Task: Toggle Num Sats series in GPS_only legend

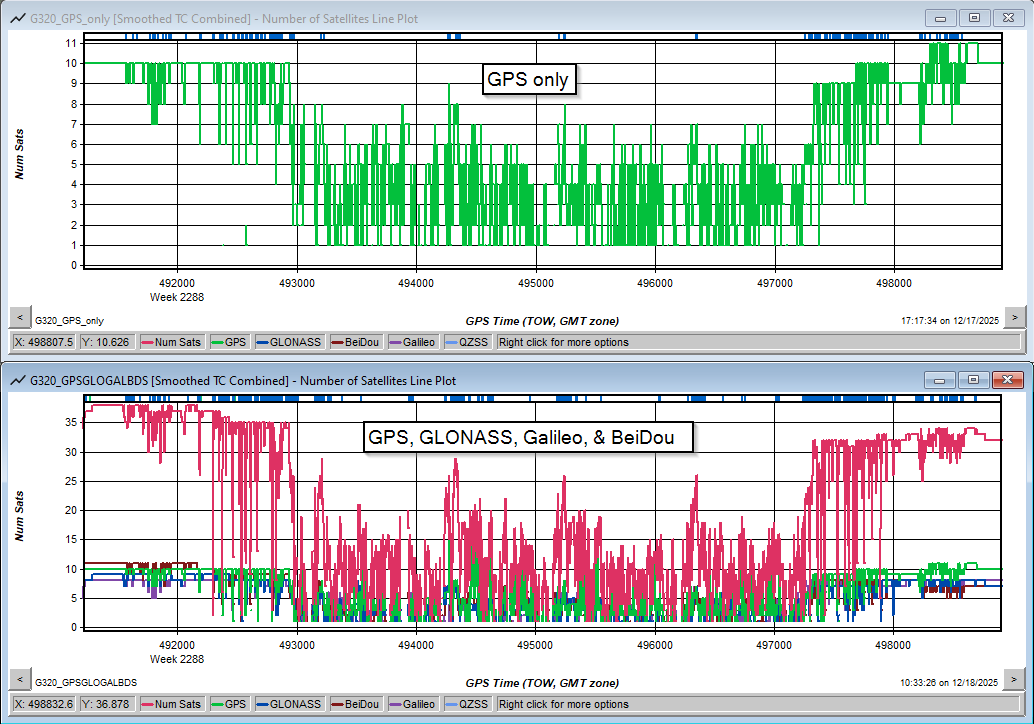Action: [171, 342]
